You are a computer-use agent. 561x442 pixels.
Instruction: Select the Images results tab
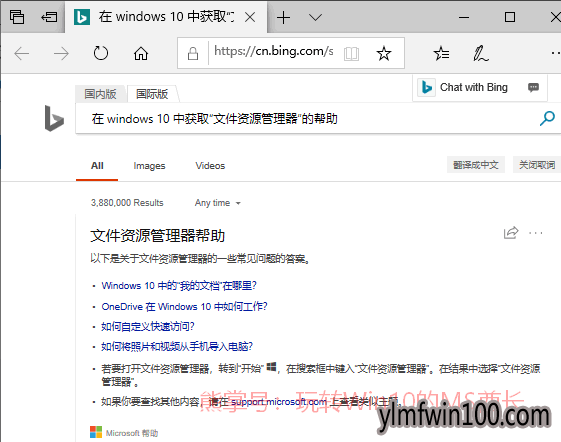click(x=149, y=166)
